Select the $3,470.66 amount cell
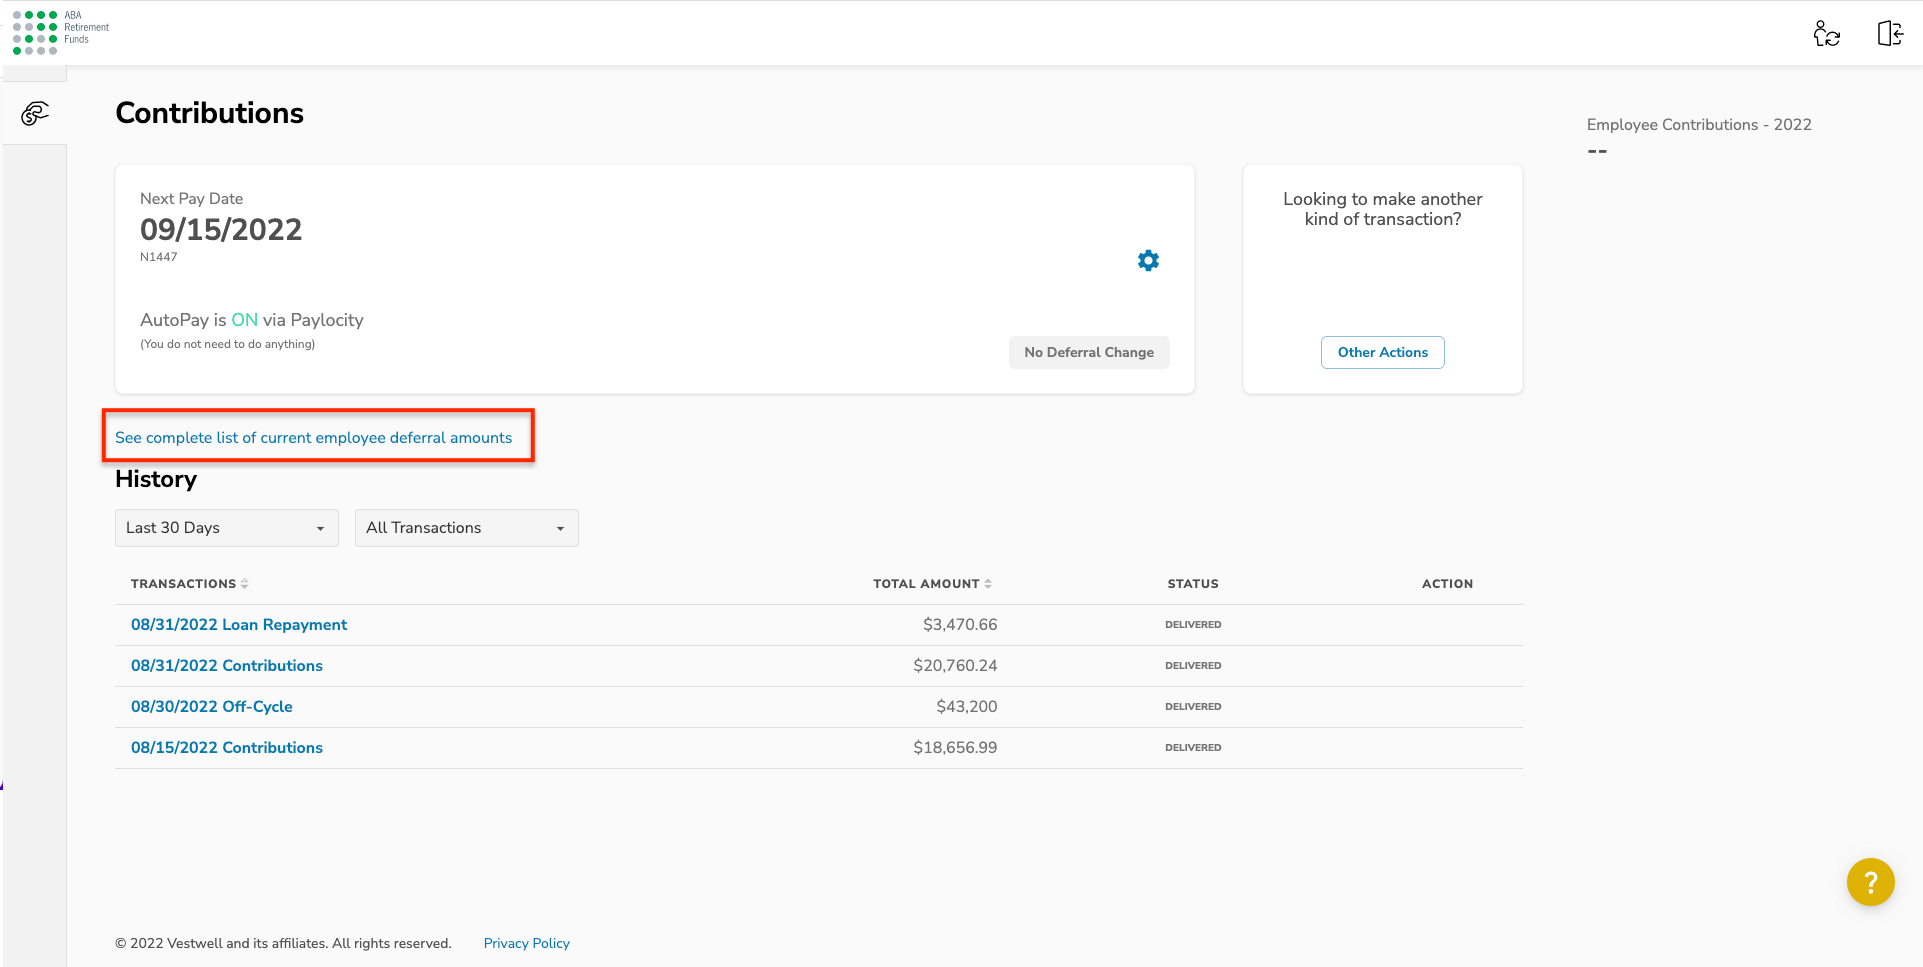Screen dimensions: 1923x967 (x=960, y=625)
